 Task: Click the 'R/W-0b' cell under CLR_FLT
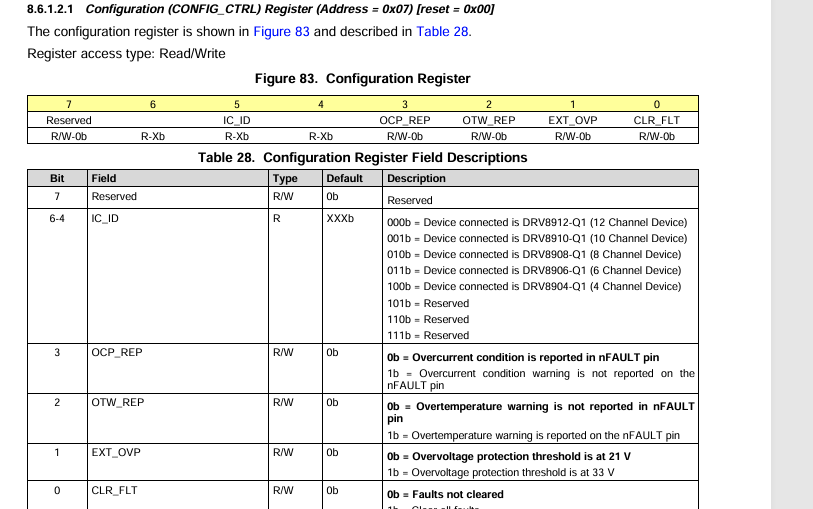click(x=657, y=136)
